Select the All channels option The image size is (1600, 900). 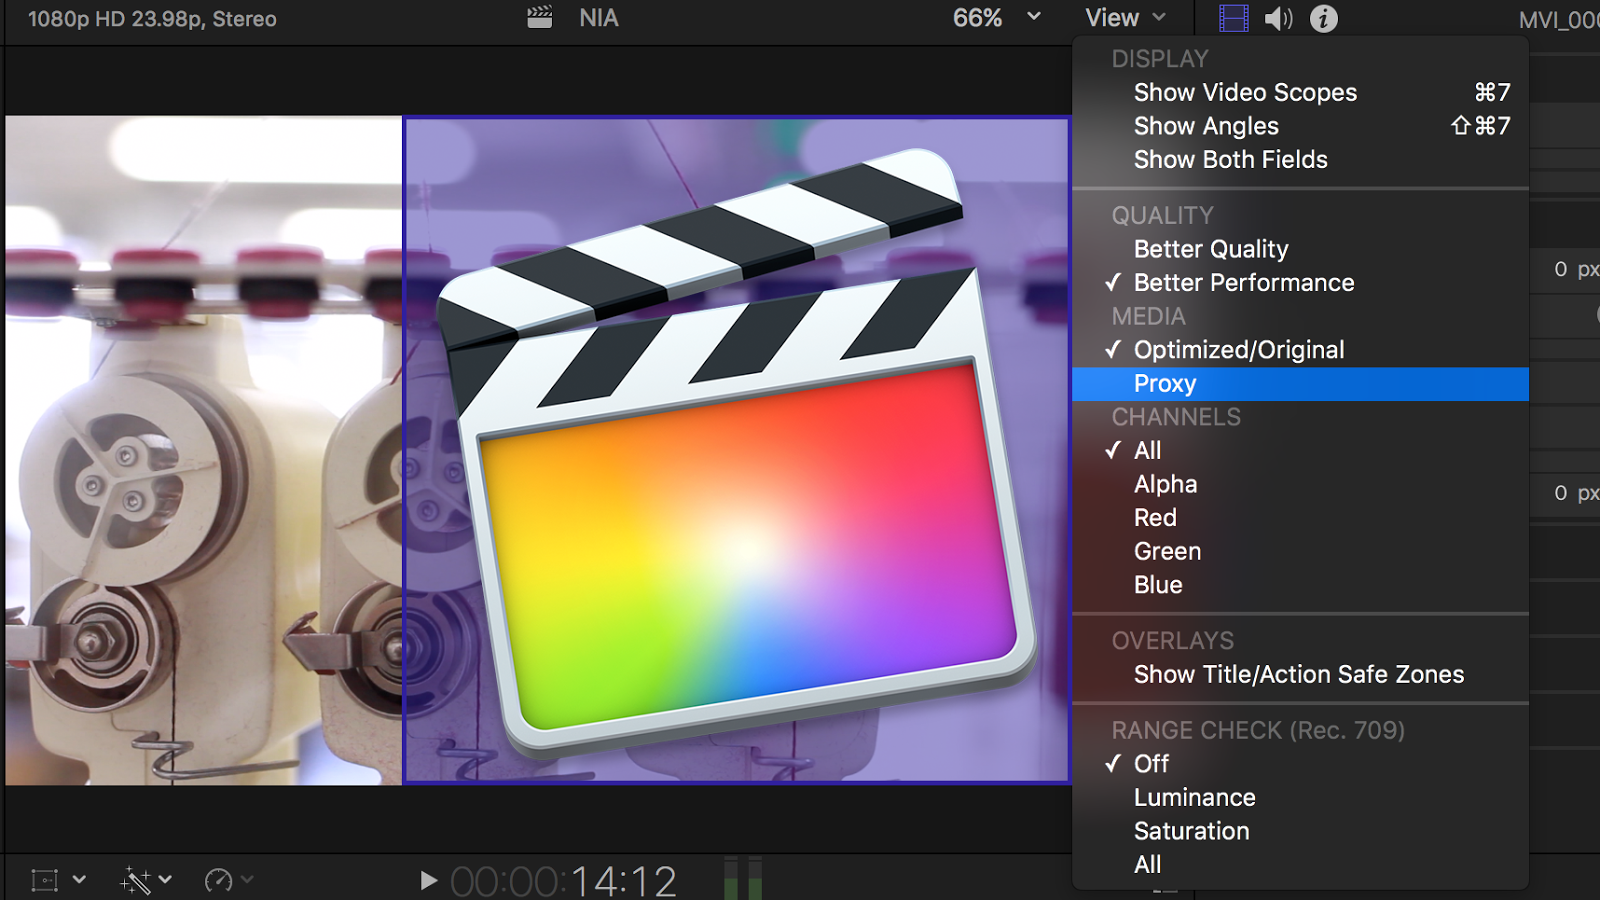[1300, 451]
